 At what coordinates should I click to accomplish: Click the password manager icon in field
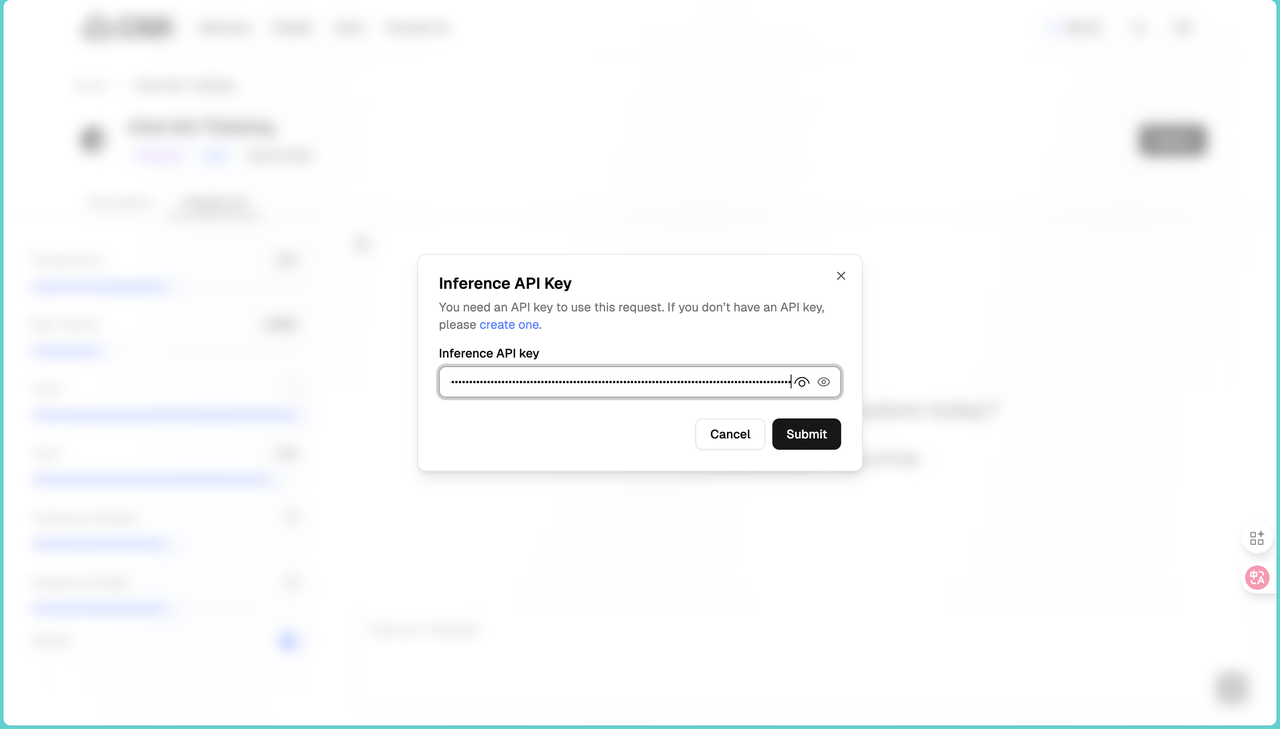802,382
